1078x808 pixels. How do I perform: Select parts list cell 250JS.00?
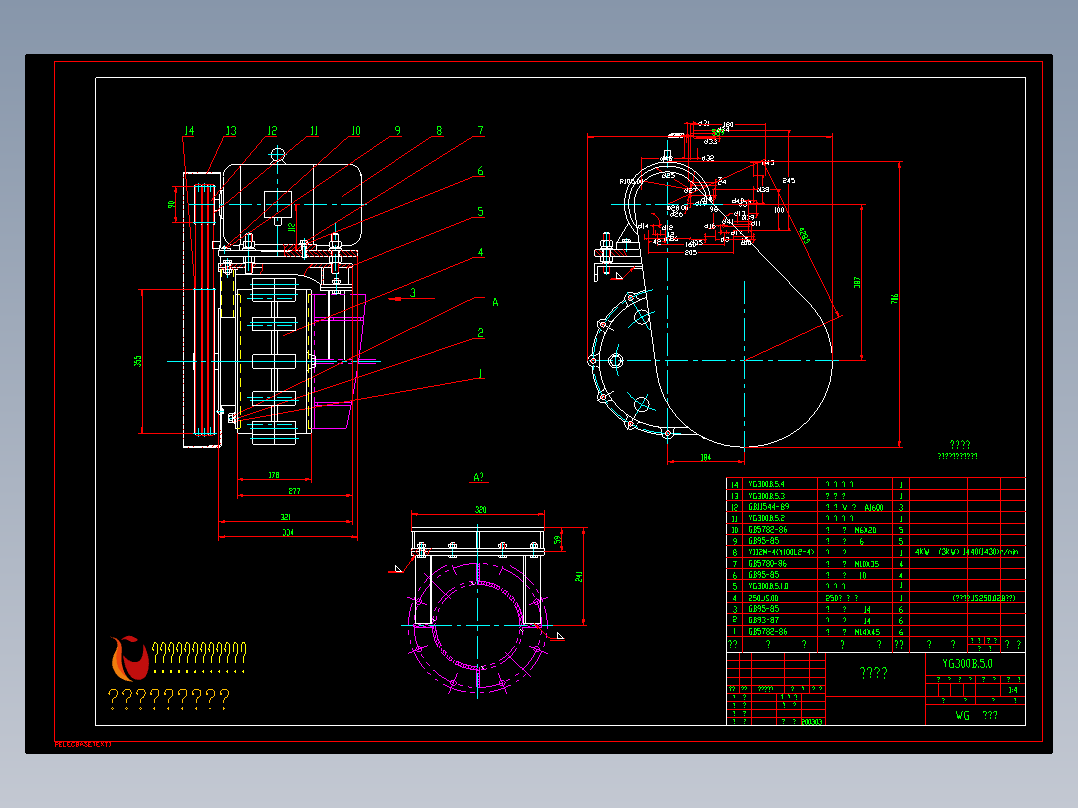point(762,598)
